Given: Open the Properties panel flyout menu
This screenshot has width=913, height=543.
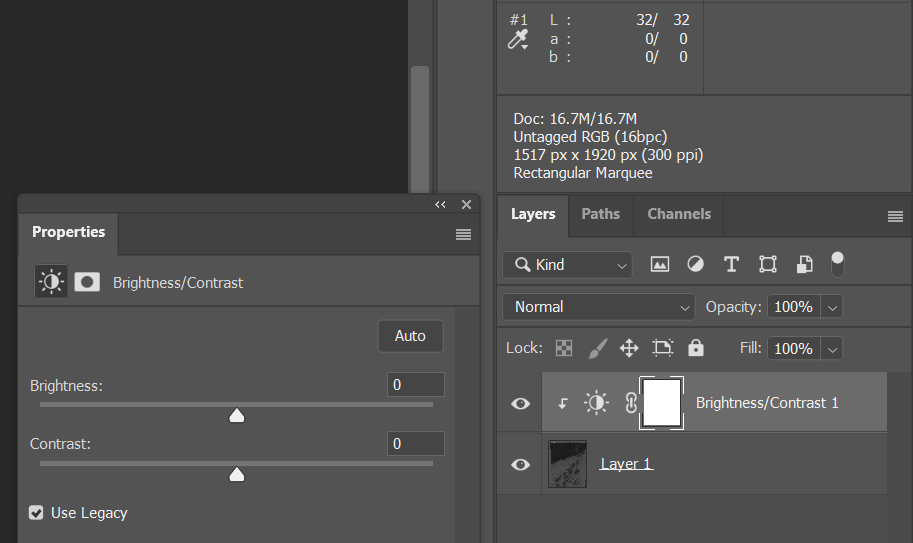Looking at the screenshot, I should (463, 234).
